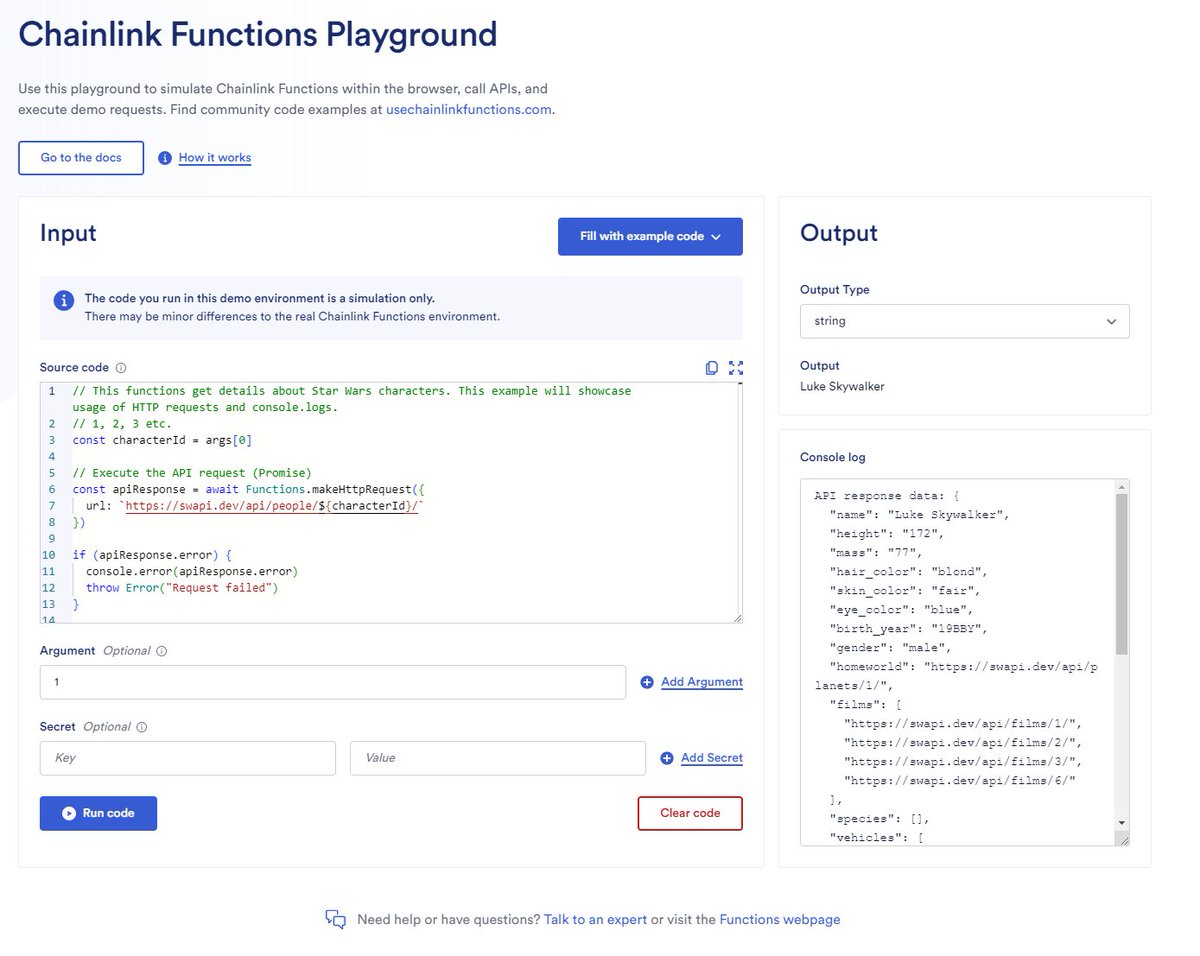This screenshot has width=1200, height=956.
Task: Click the films/6/ URL in console log
Action: (960, 780)
